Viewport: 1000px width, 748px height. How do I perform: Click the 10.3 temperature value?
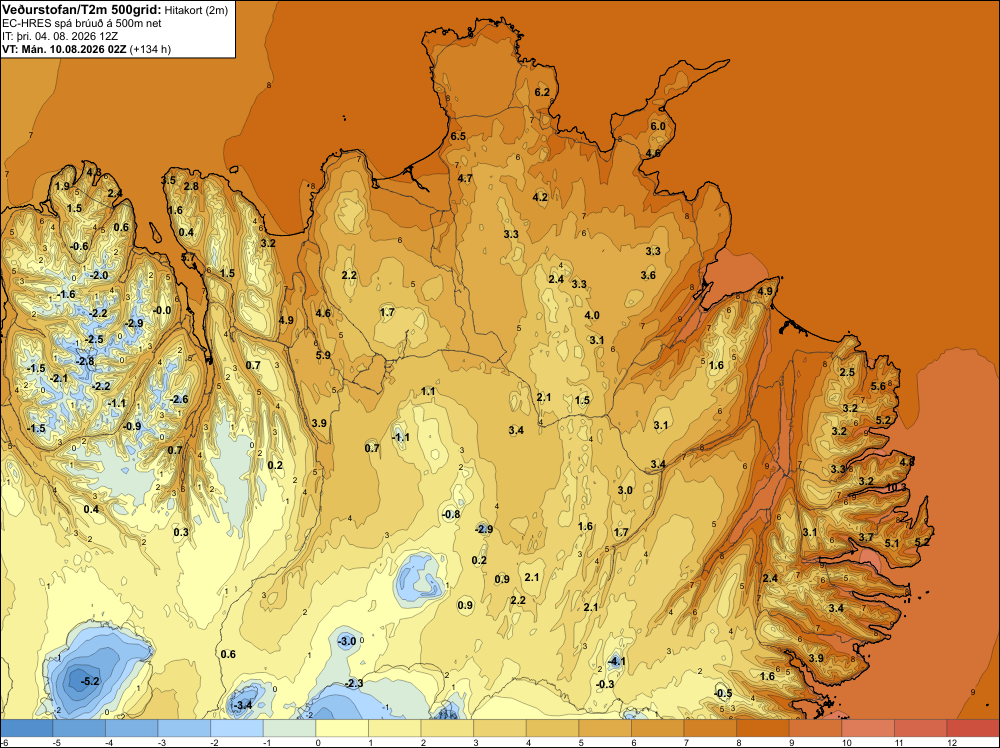(x=897, y=487)
